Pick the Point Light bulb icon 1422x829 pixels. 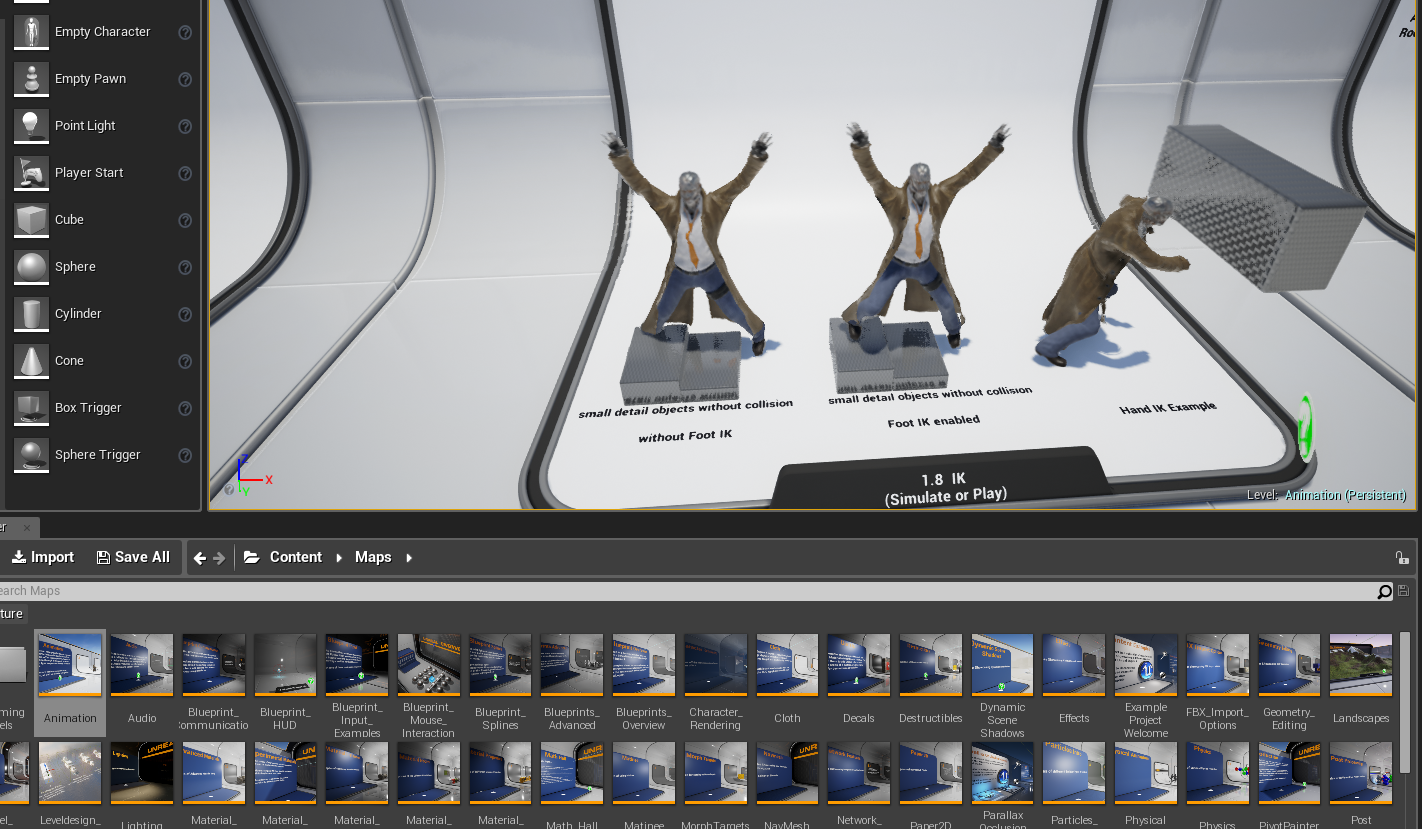tap(32, 126)
